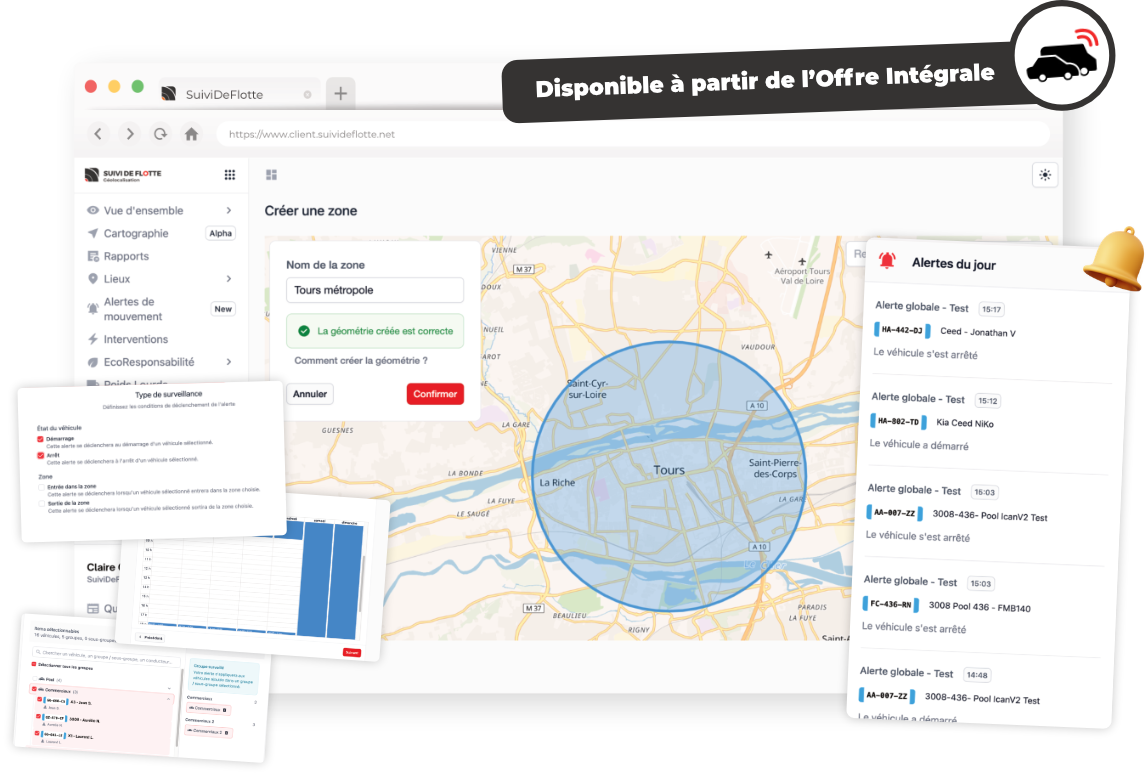Open Lieux in sidebar
The height and width of the screenshot is (776, 1146).
point(117,278)
